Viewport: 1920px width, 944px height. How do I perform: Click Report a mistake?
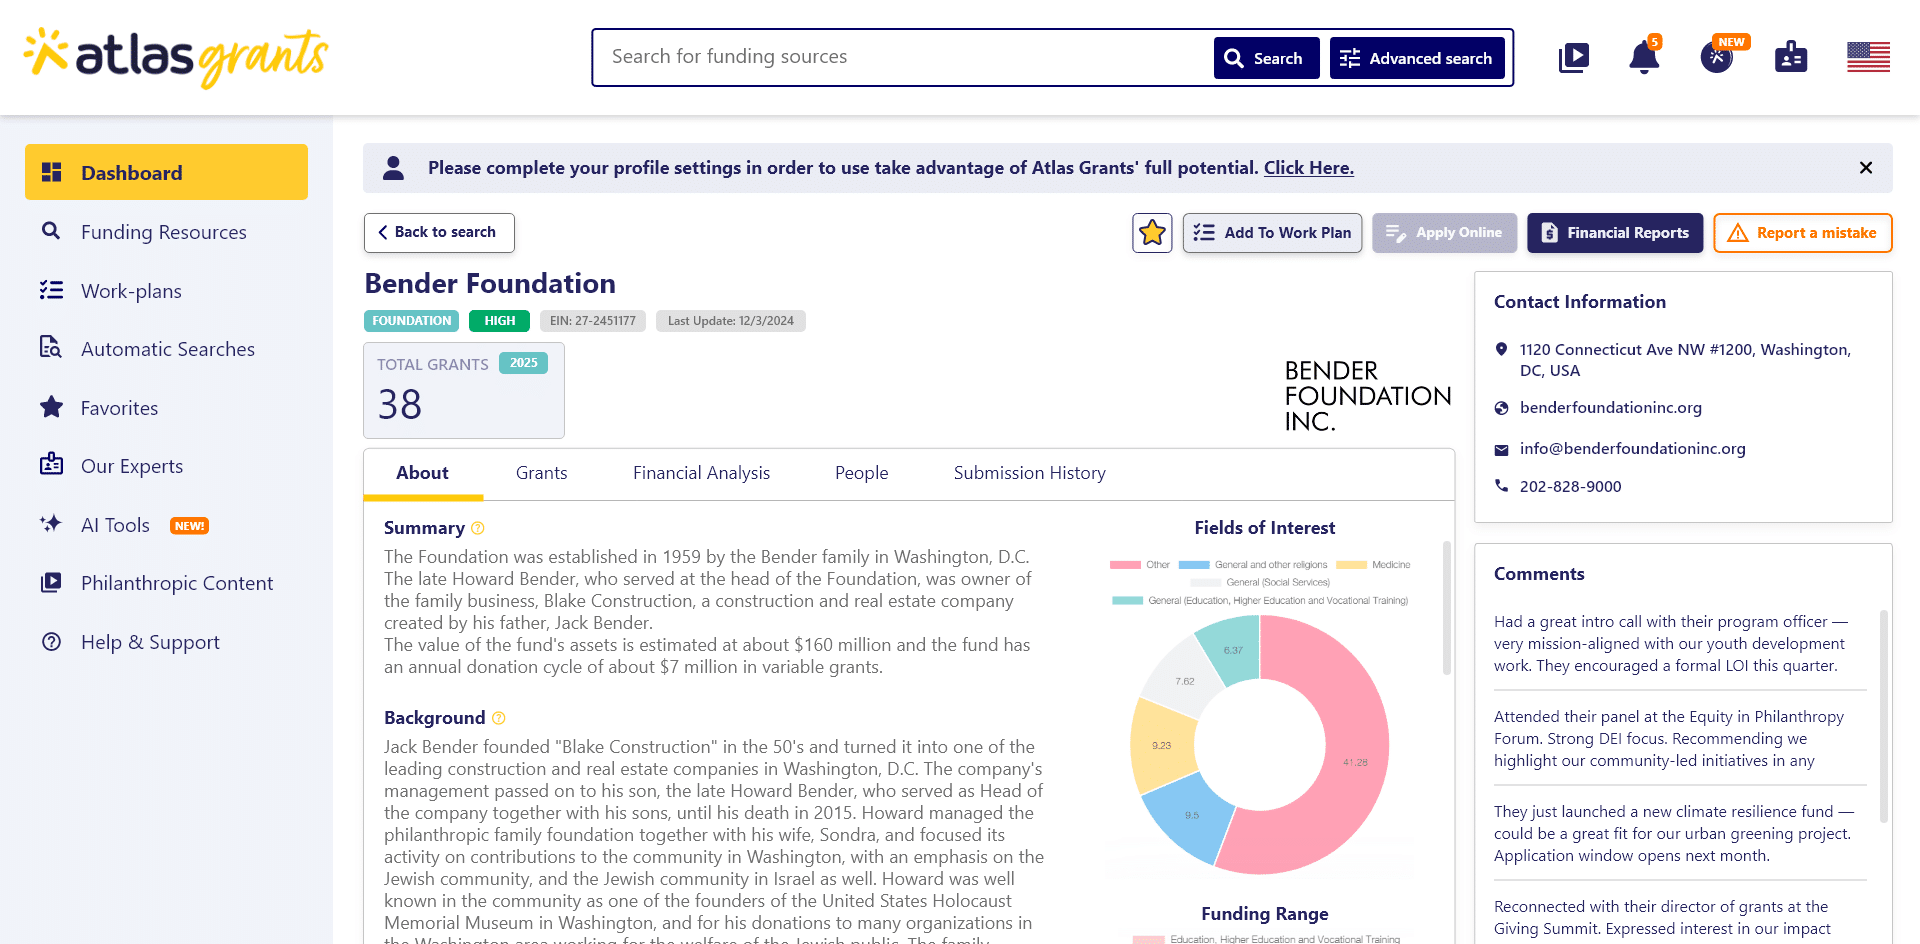click(1803, 233)
